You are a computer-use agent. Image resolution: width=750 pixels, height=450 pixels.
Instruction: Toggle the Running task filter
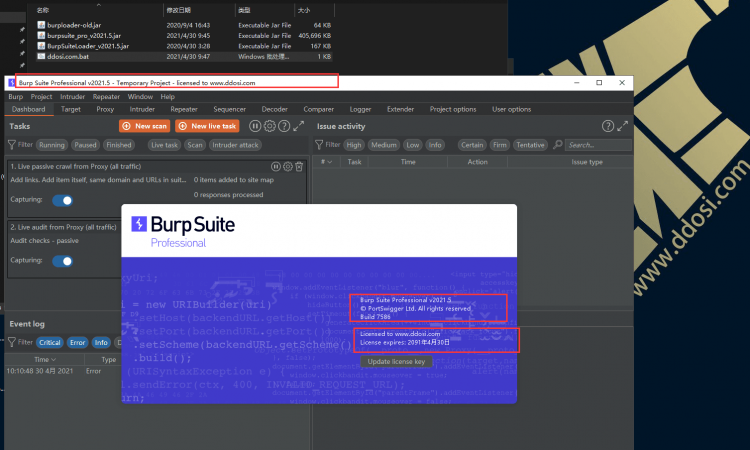click(52, 145)
